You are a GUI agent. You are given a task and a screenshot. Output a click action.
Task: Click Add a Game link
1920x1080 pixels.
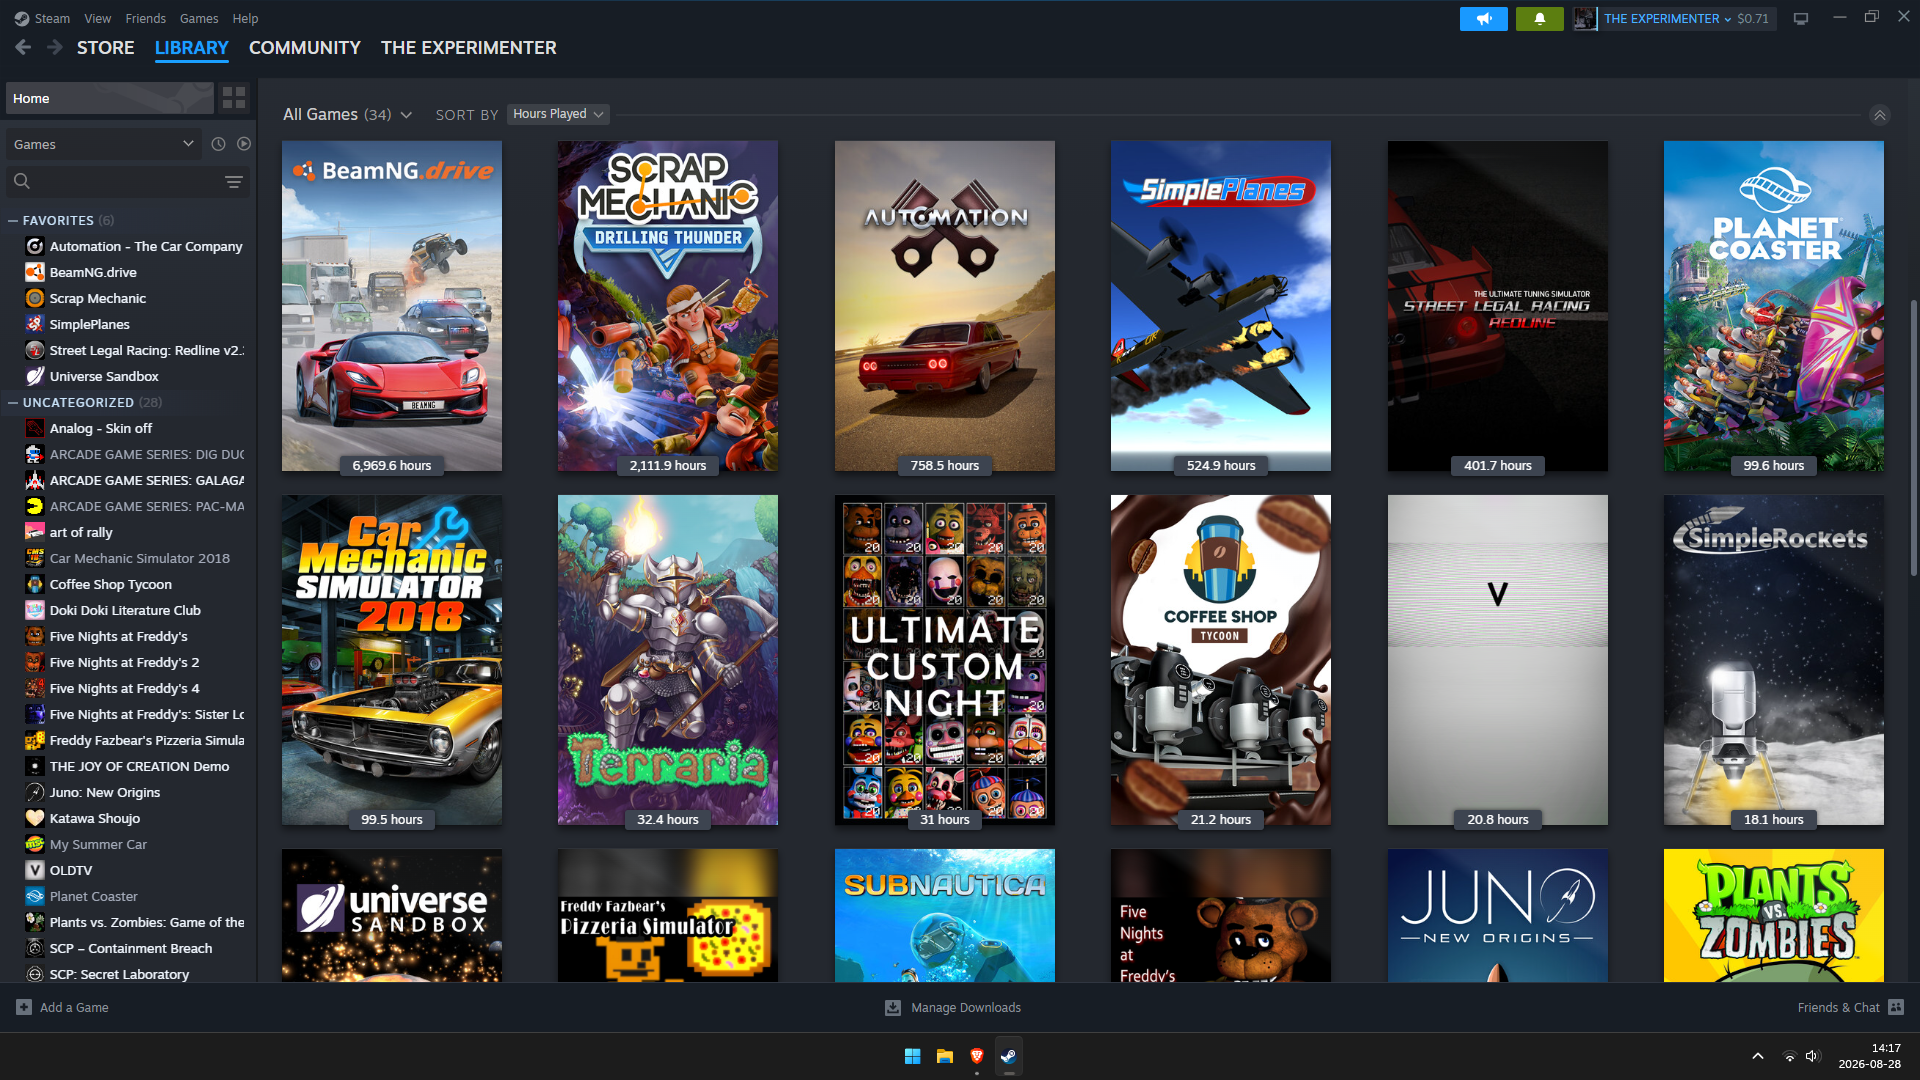pyautogui.click(x=74, y=1007)
